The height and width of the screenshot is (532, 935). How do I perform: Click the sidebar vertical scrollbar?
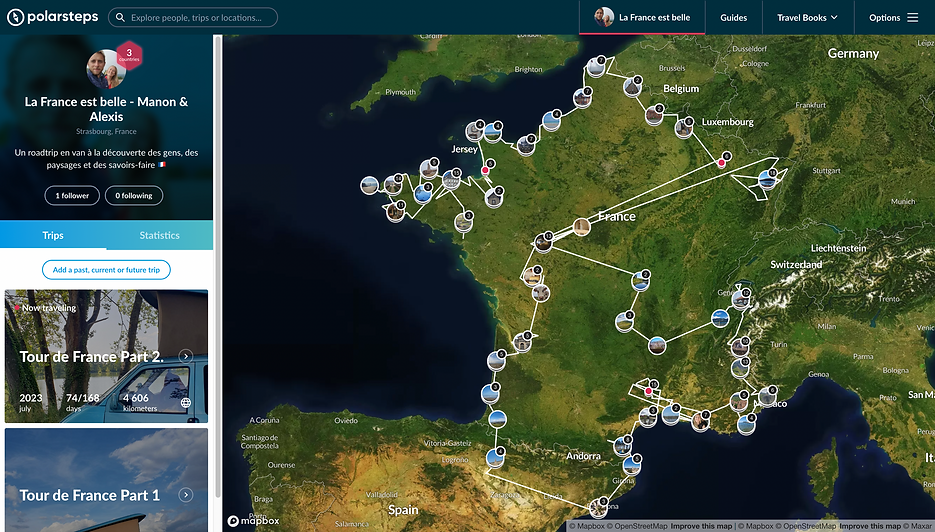[x=218, y=265]
